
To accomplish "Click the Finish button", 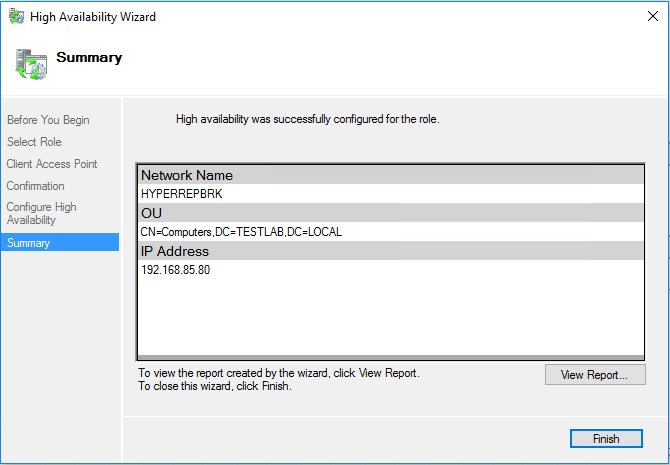I will (606, 438).
